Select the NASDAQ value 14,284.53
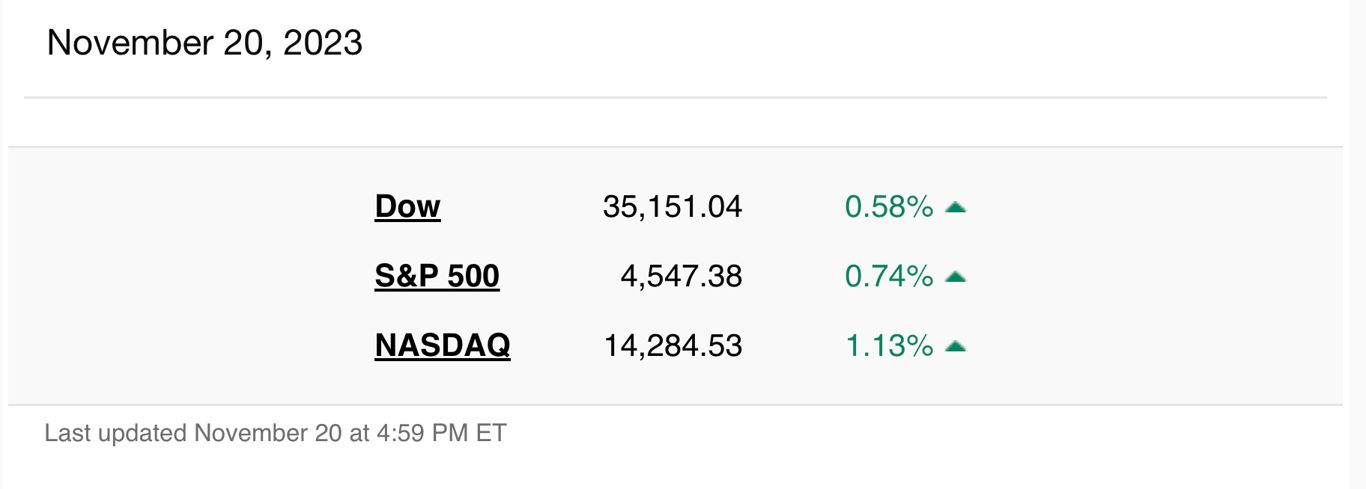 click(x=673, y=346)
